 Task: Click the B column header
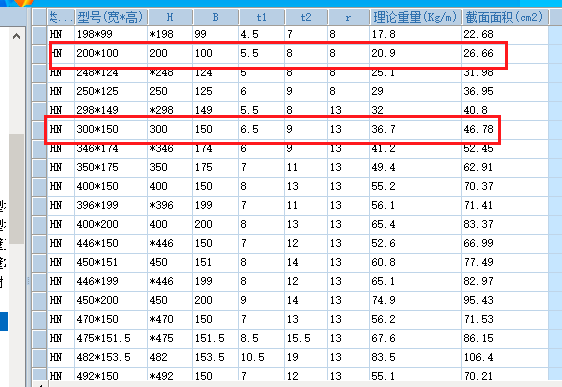[215, 17]
